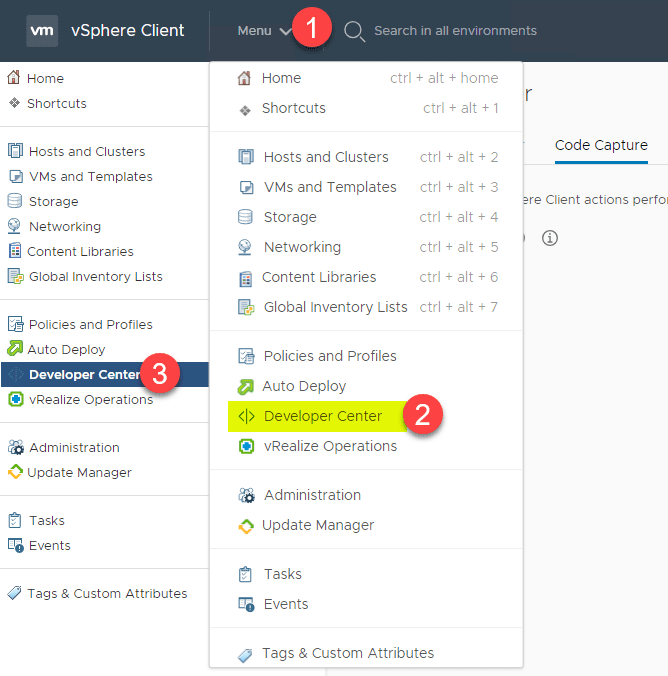668x676 pixels.
Task: Open Content Libraries label in sidebar
Action: [x=80, y=251]
